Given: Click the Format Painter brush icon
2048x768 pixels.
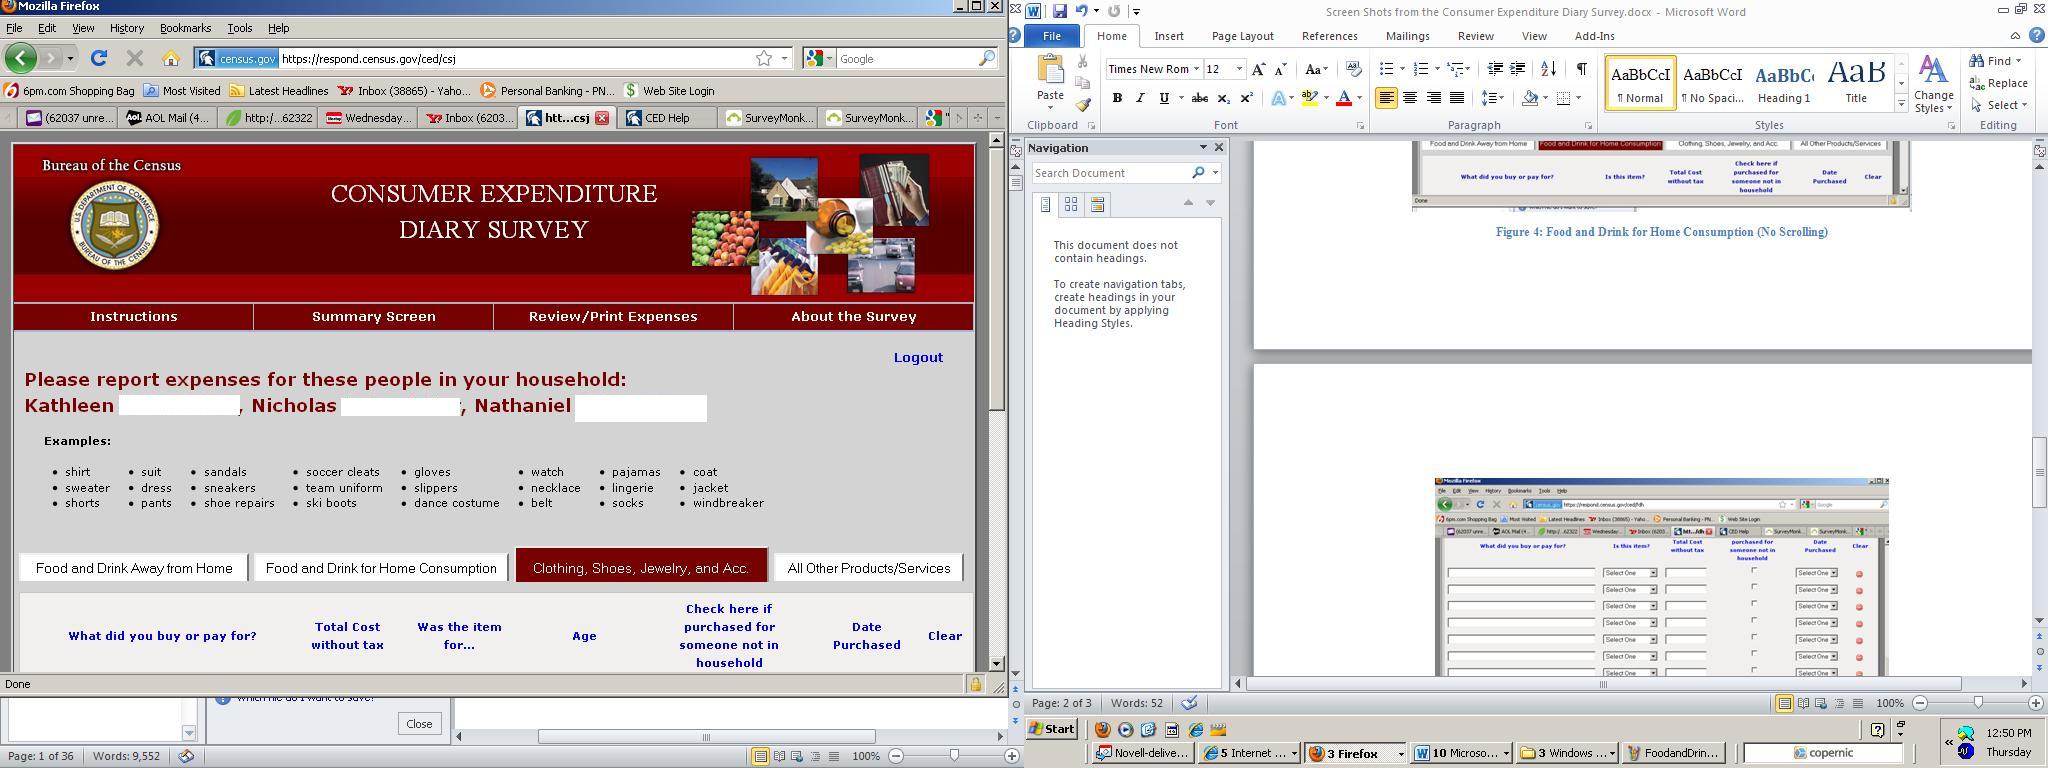Looking at the screenshot, I should click(x=1083, y=105).
